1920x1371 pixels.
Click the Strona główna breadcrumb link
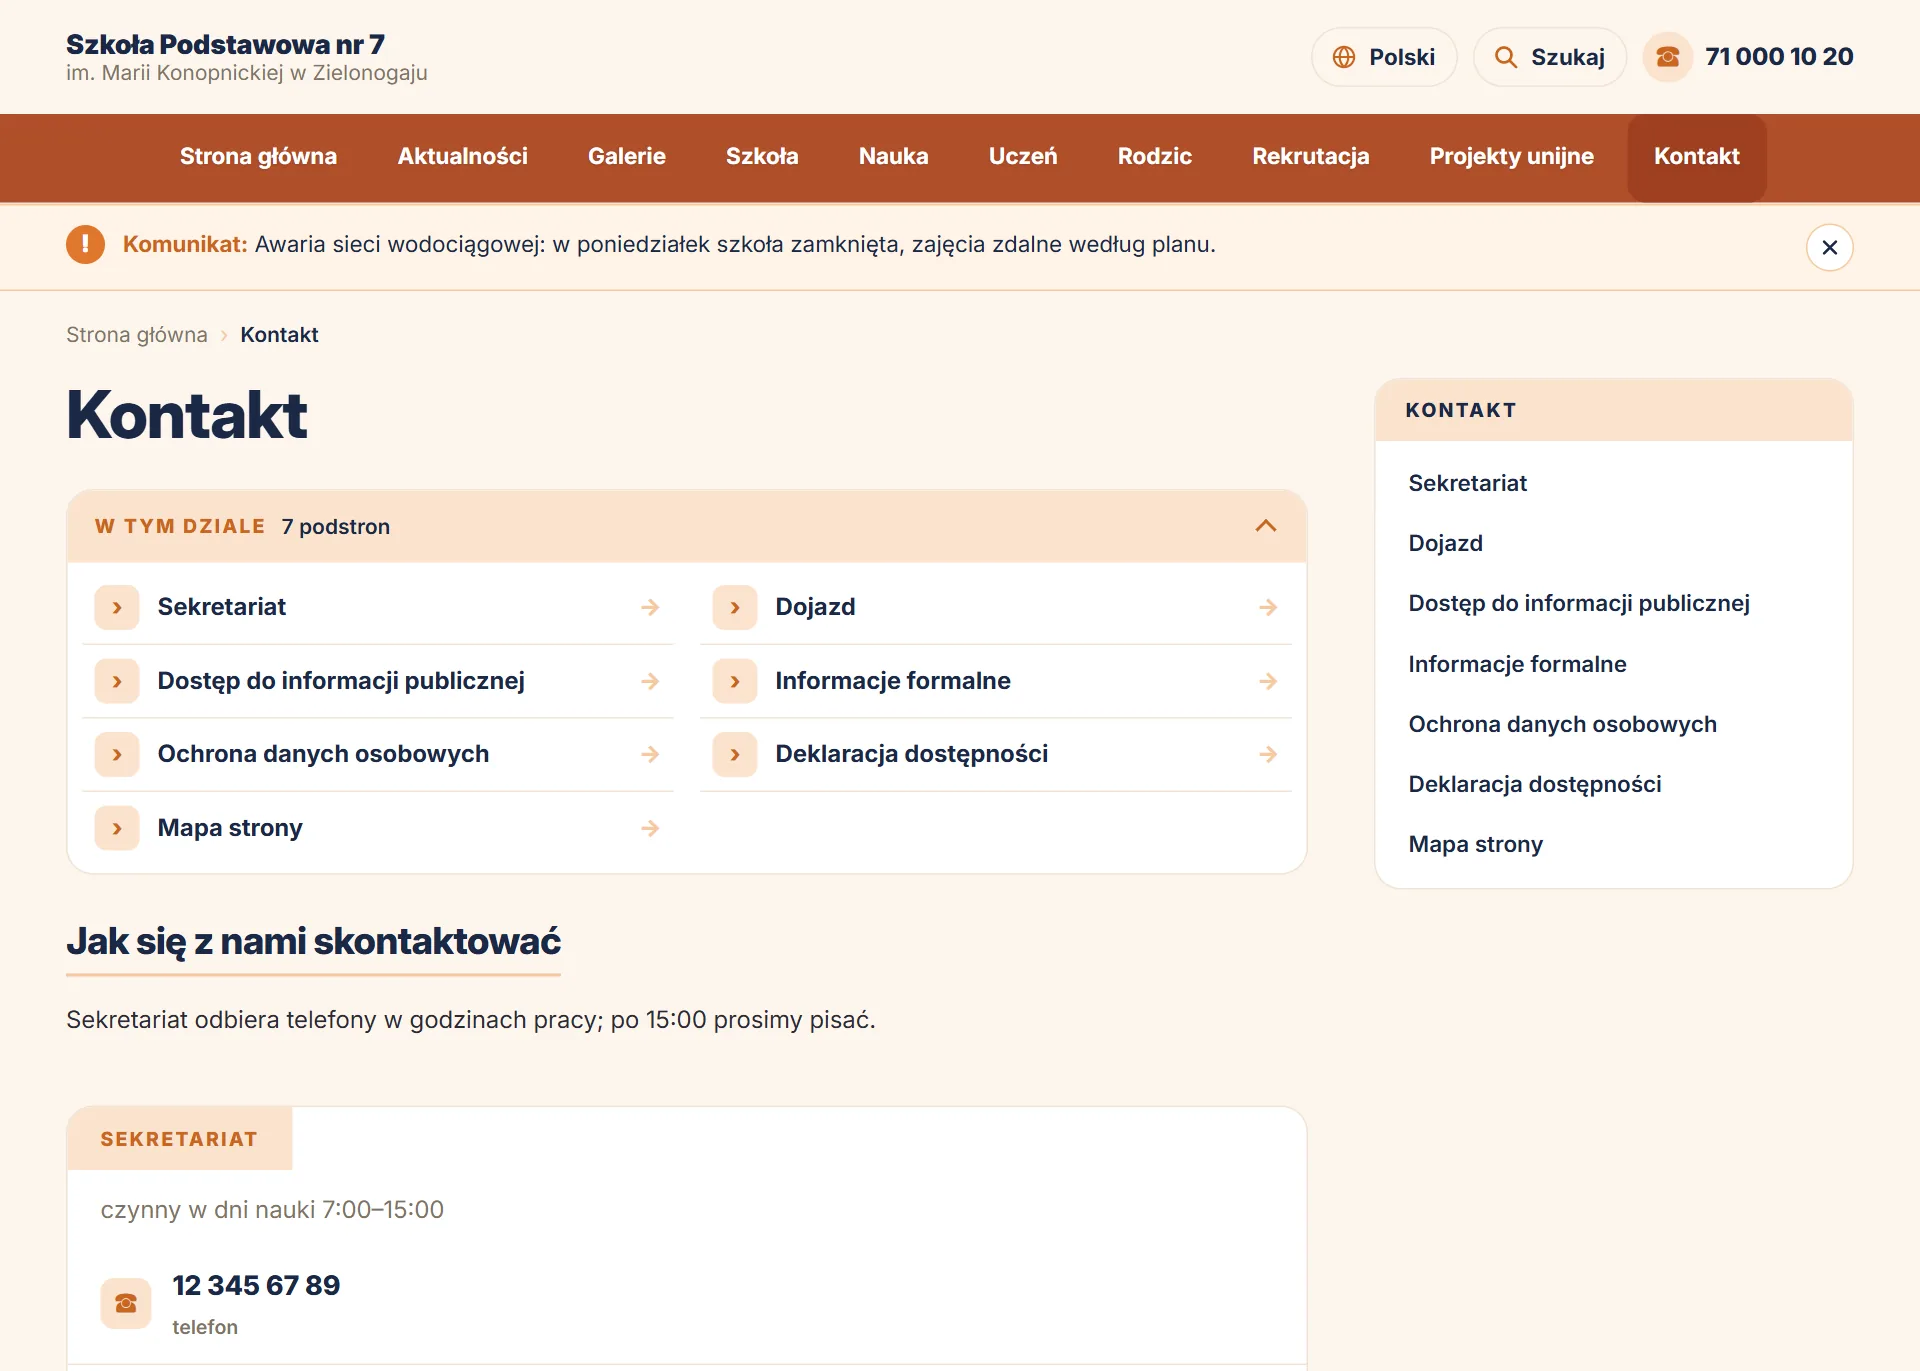click(137, 335)
